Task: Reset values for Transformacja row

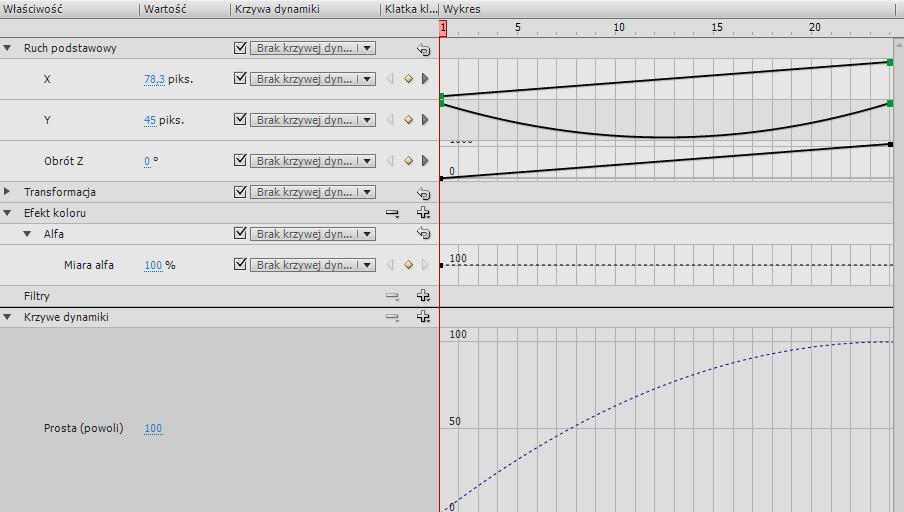Action: (x=423, y=193)
